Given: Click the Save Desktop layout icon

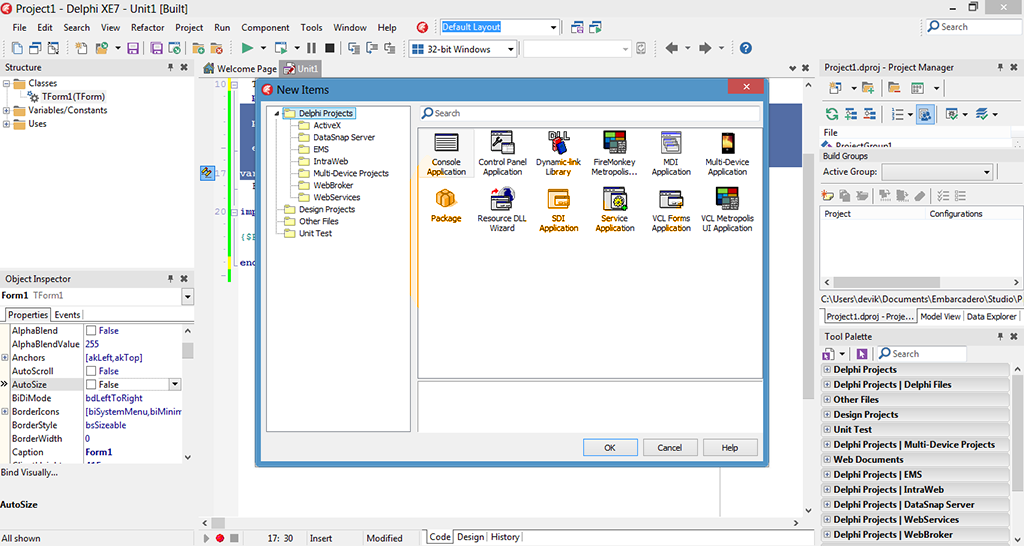Looking at the screenshot, I should pyautogui.click(x=577, y=27).
